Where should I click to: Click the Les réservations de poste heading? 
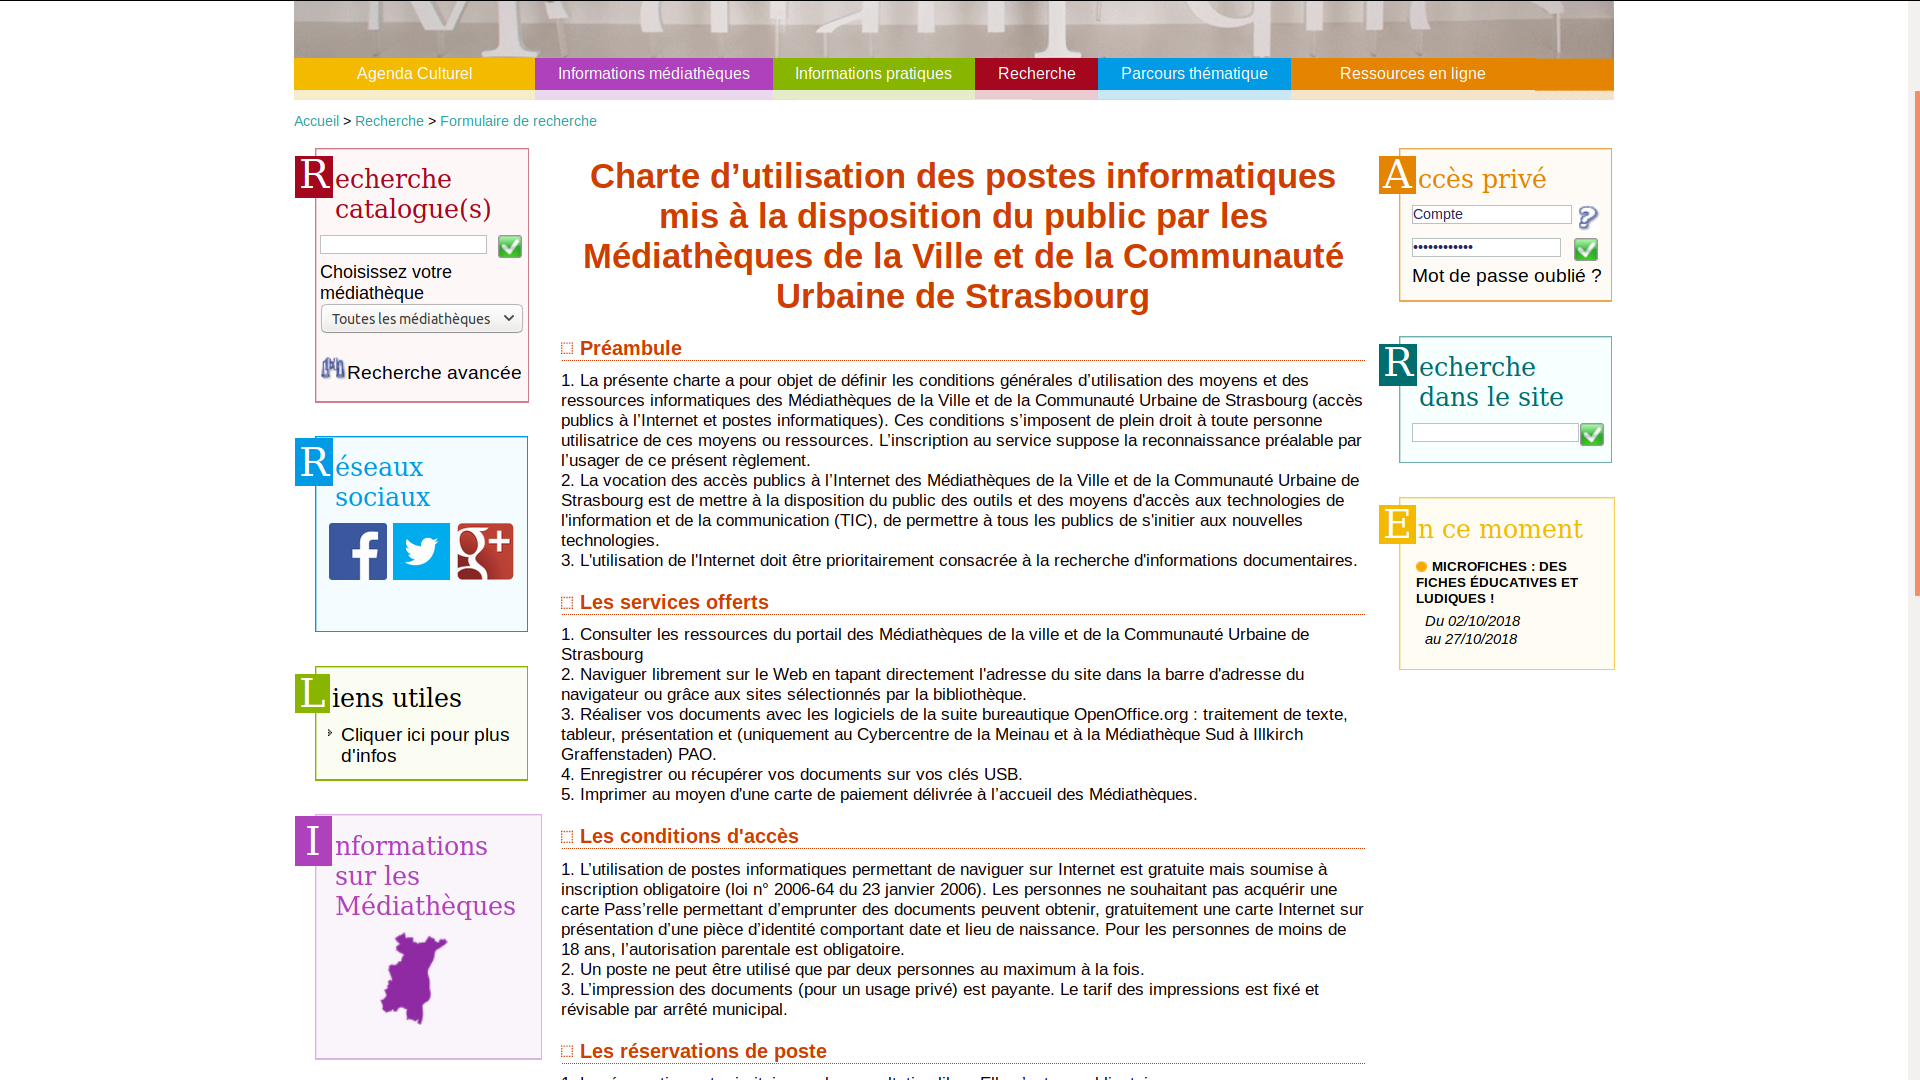[703, 1051]
